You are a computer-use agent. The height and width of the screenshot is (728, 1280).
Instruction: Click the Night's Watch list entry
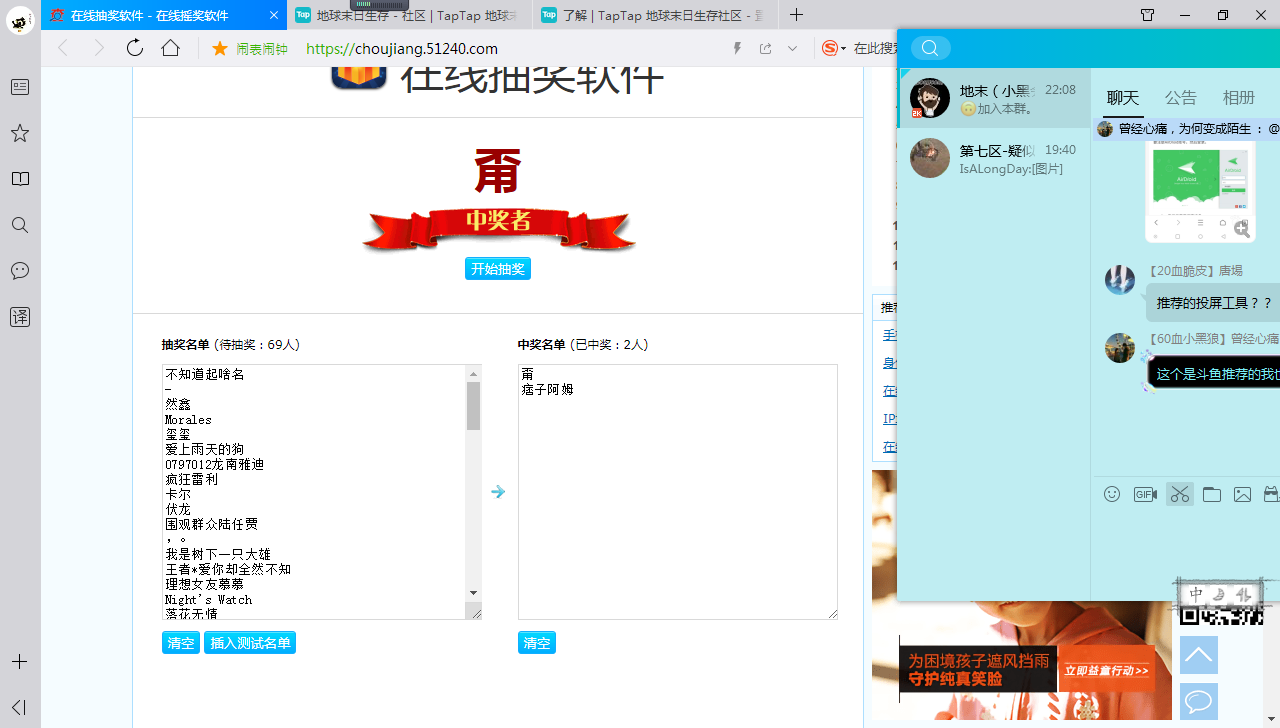209,599
